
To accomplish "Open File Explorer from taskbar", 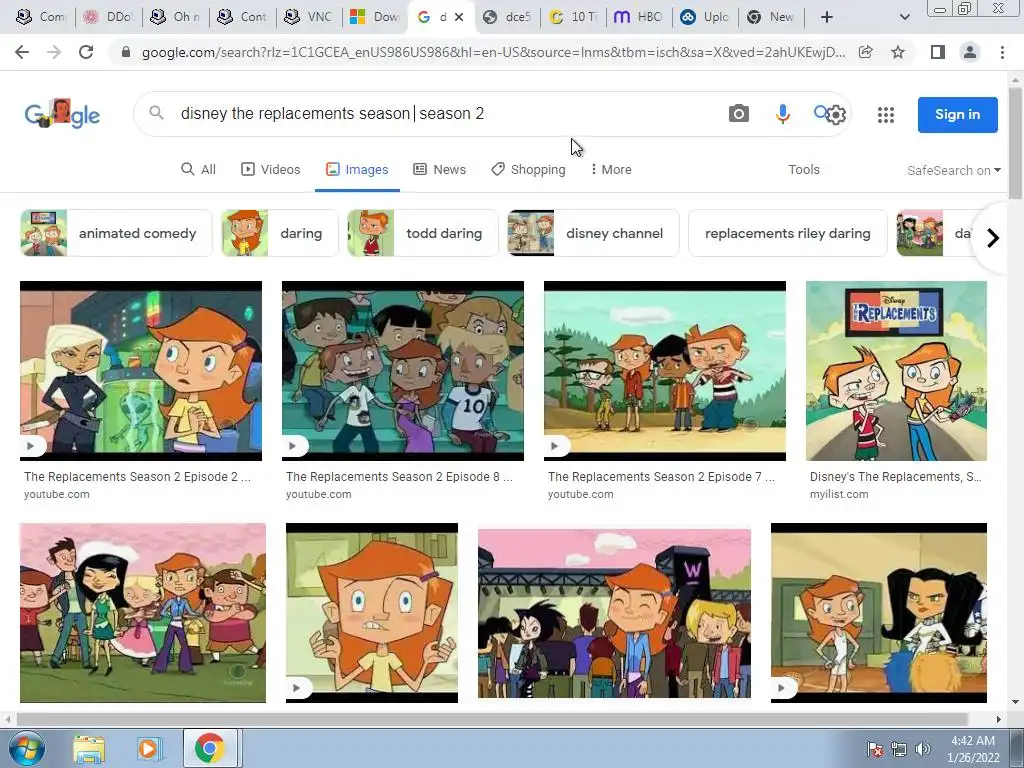I will pos(89,749).
